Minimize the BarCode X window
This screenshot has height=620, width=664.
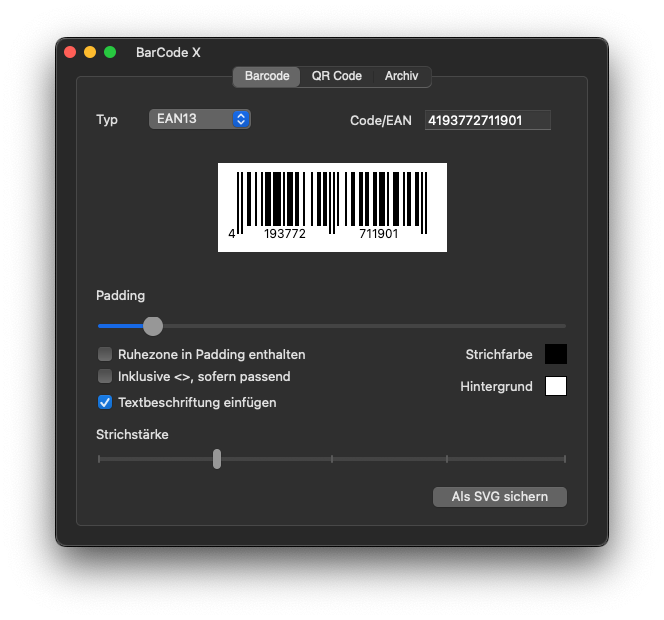click(x=90, y=52)
